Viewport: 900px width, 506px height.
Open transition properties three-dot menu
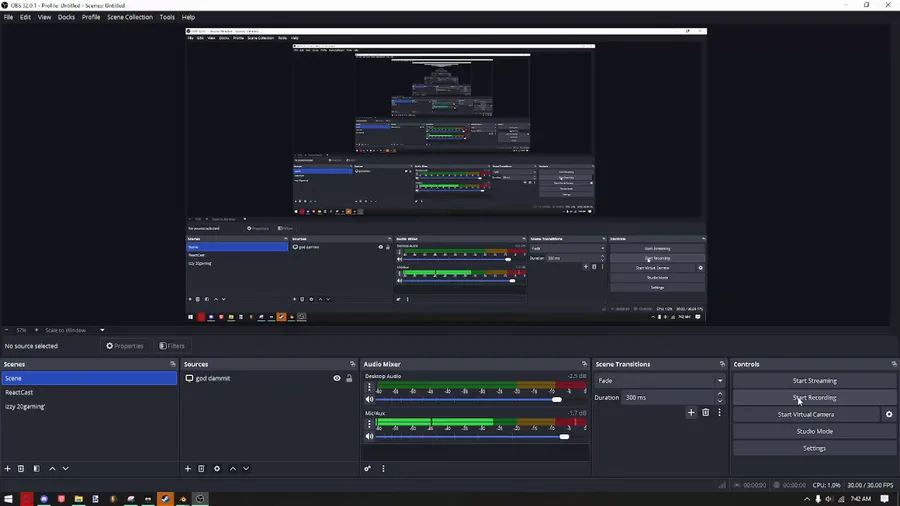pos(719,412)
